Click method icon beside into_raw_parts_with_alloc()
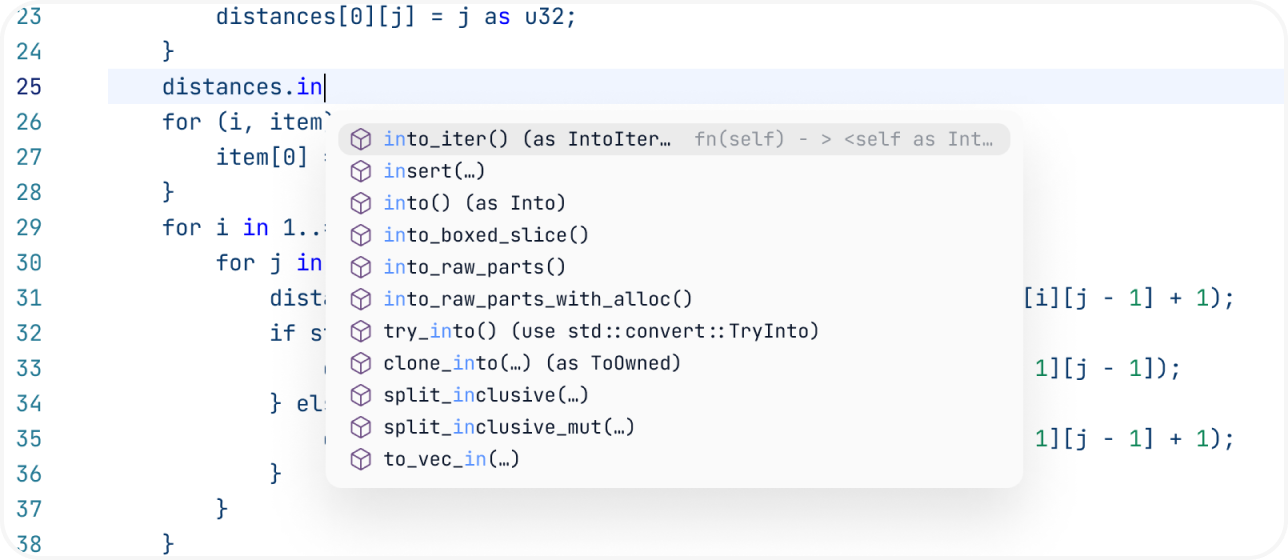This screenshot has height=560, width=1288. tap(361, 299)
